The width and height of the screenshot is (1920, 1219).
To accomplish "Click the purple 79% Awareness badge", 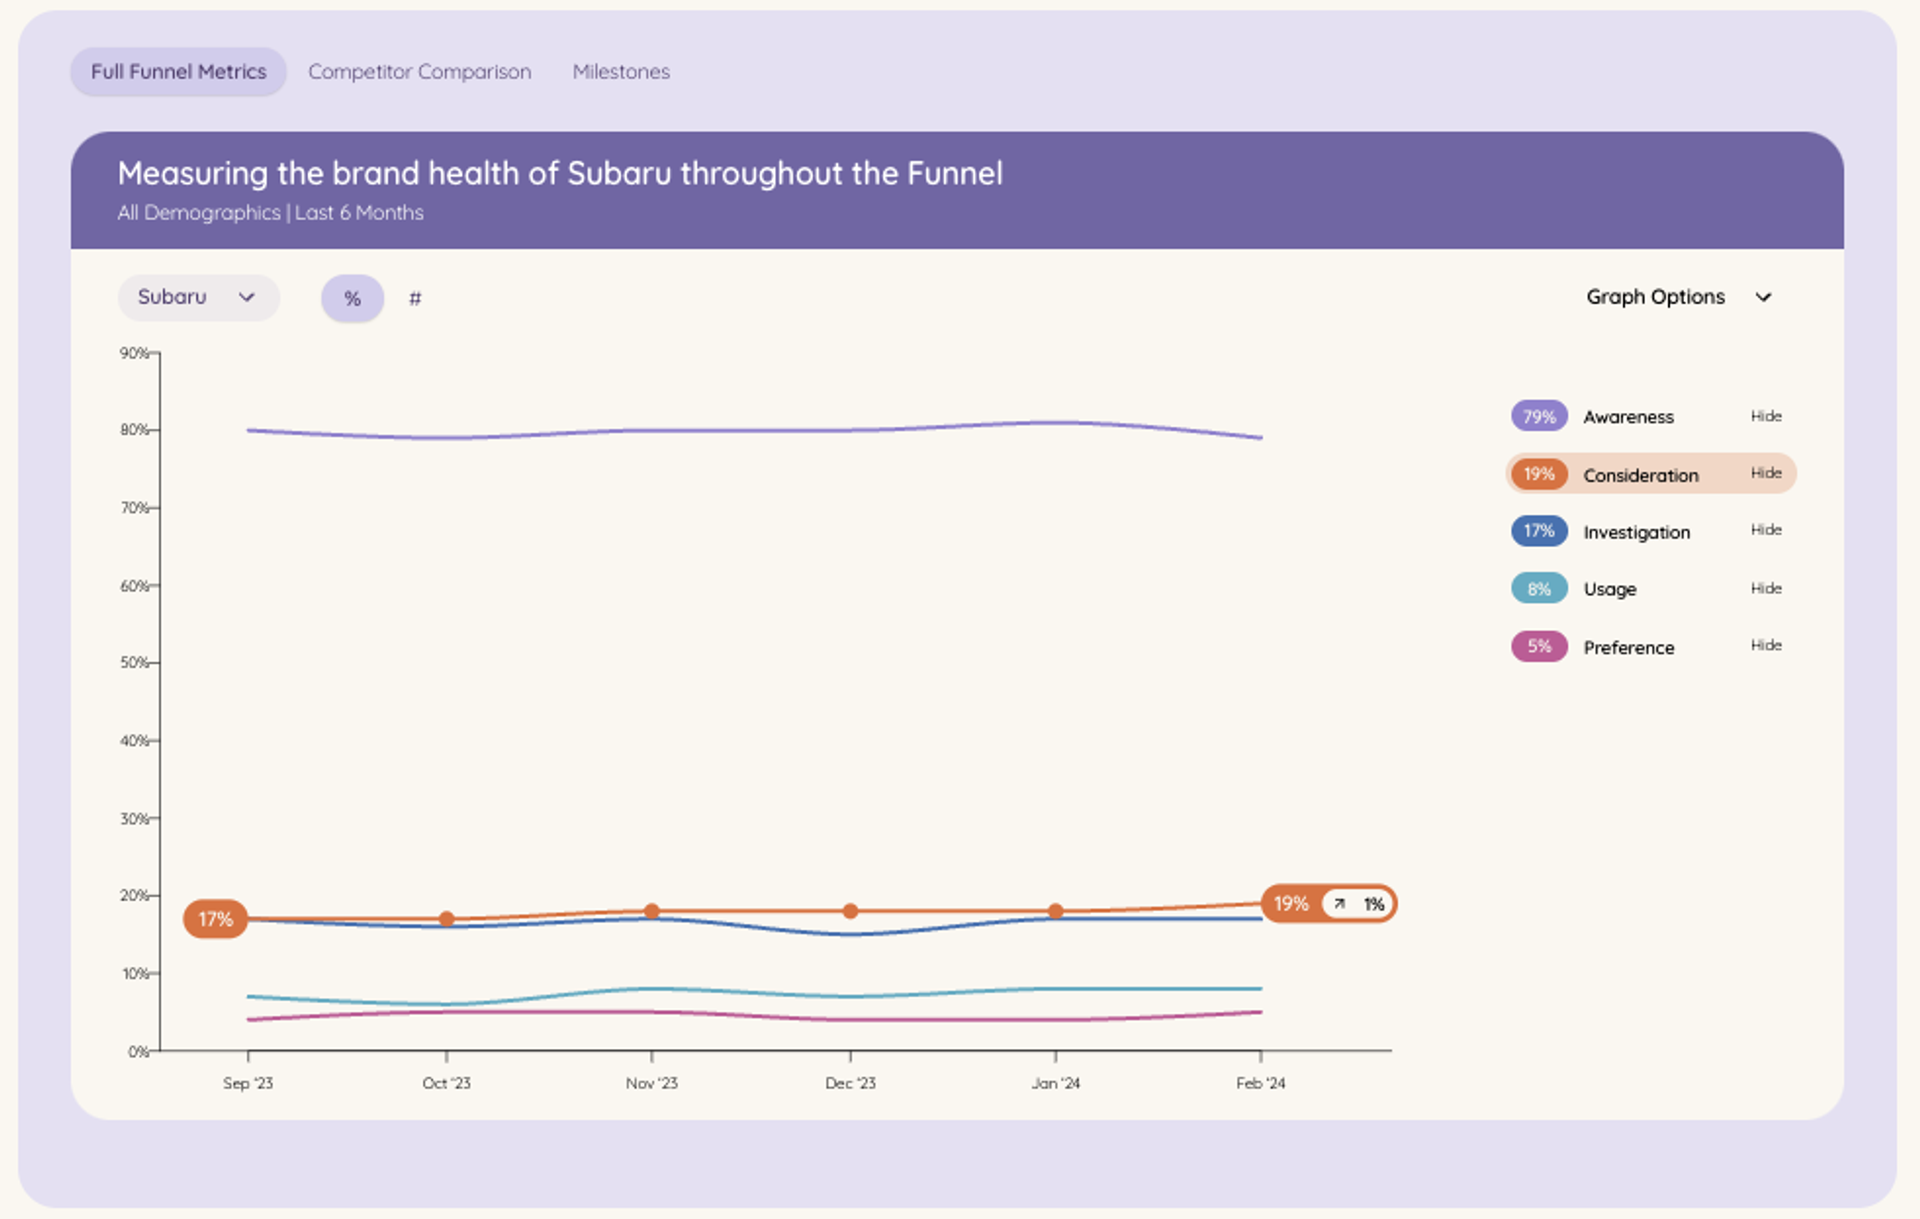I will coord(1539,416).
